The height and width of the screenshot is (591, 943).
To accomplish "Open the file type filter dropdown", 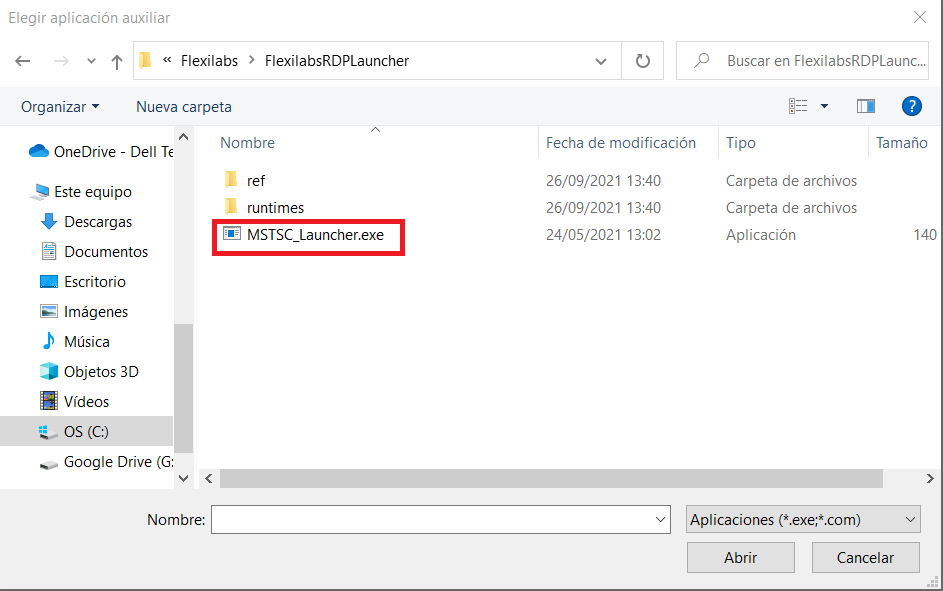I will tap(803, 520).
